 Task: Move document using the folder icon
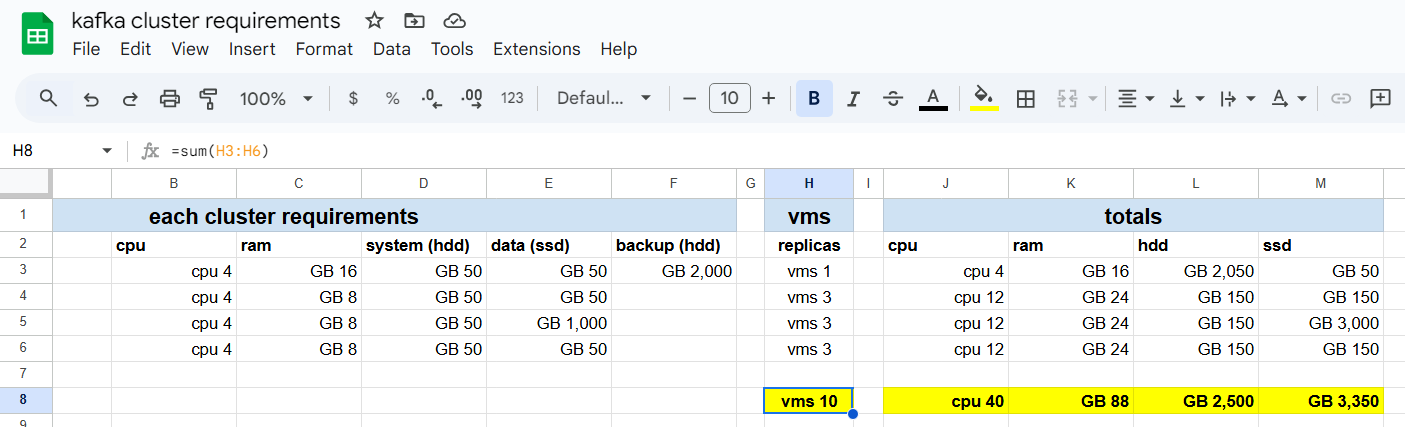[x=414, y=20]
